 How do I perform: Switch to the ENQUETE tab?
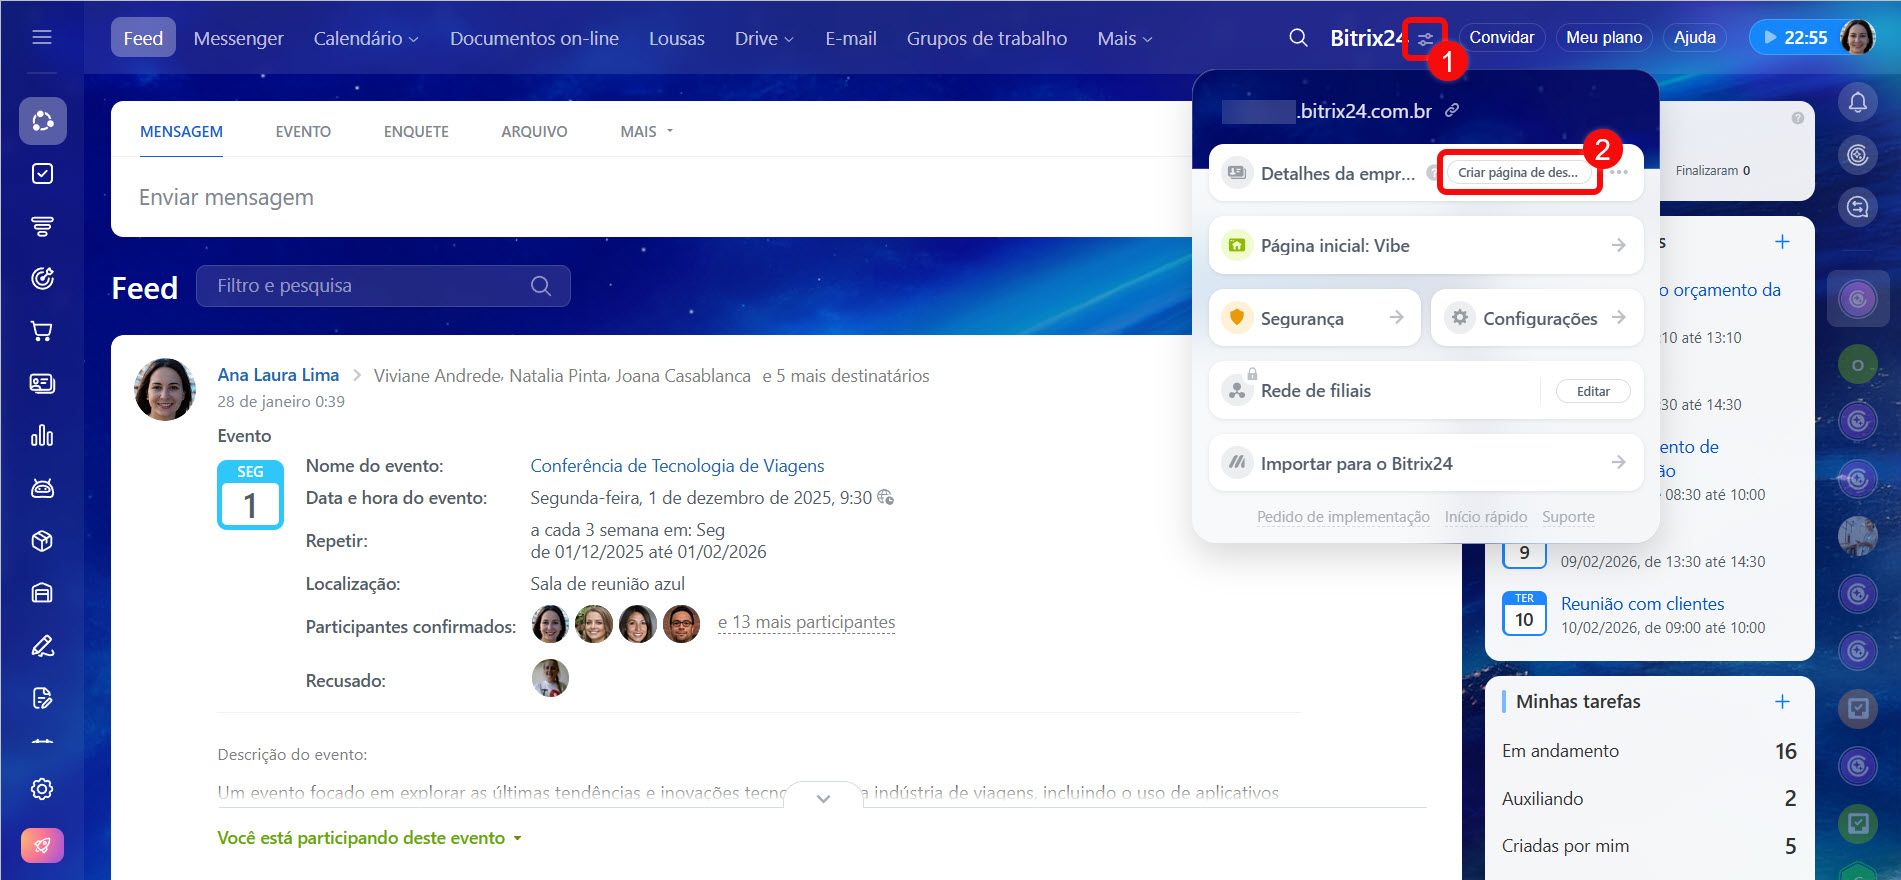(x=416, y=132)
